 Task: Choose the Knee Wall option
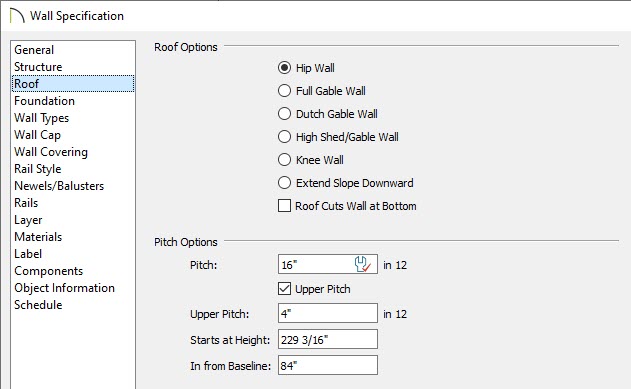284,160
